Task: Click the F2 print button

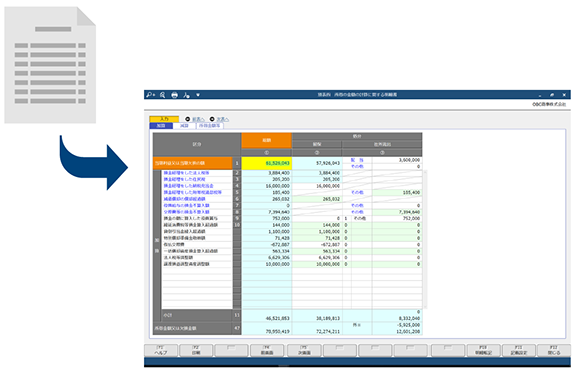Action: [x=196, y=350]
